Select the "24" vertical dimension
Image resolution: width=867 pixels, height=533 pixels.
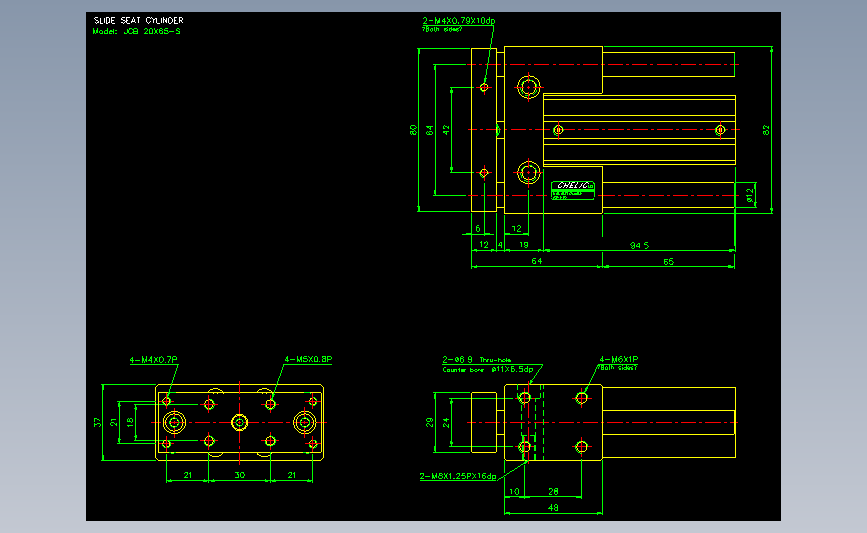[446, 423]
